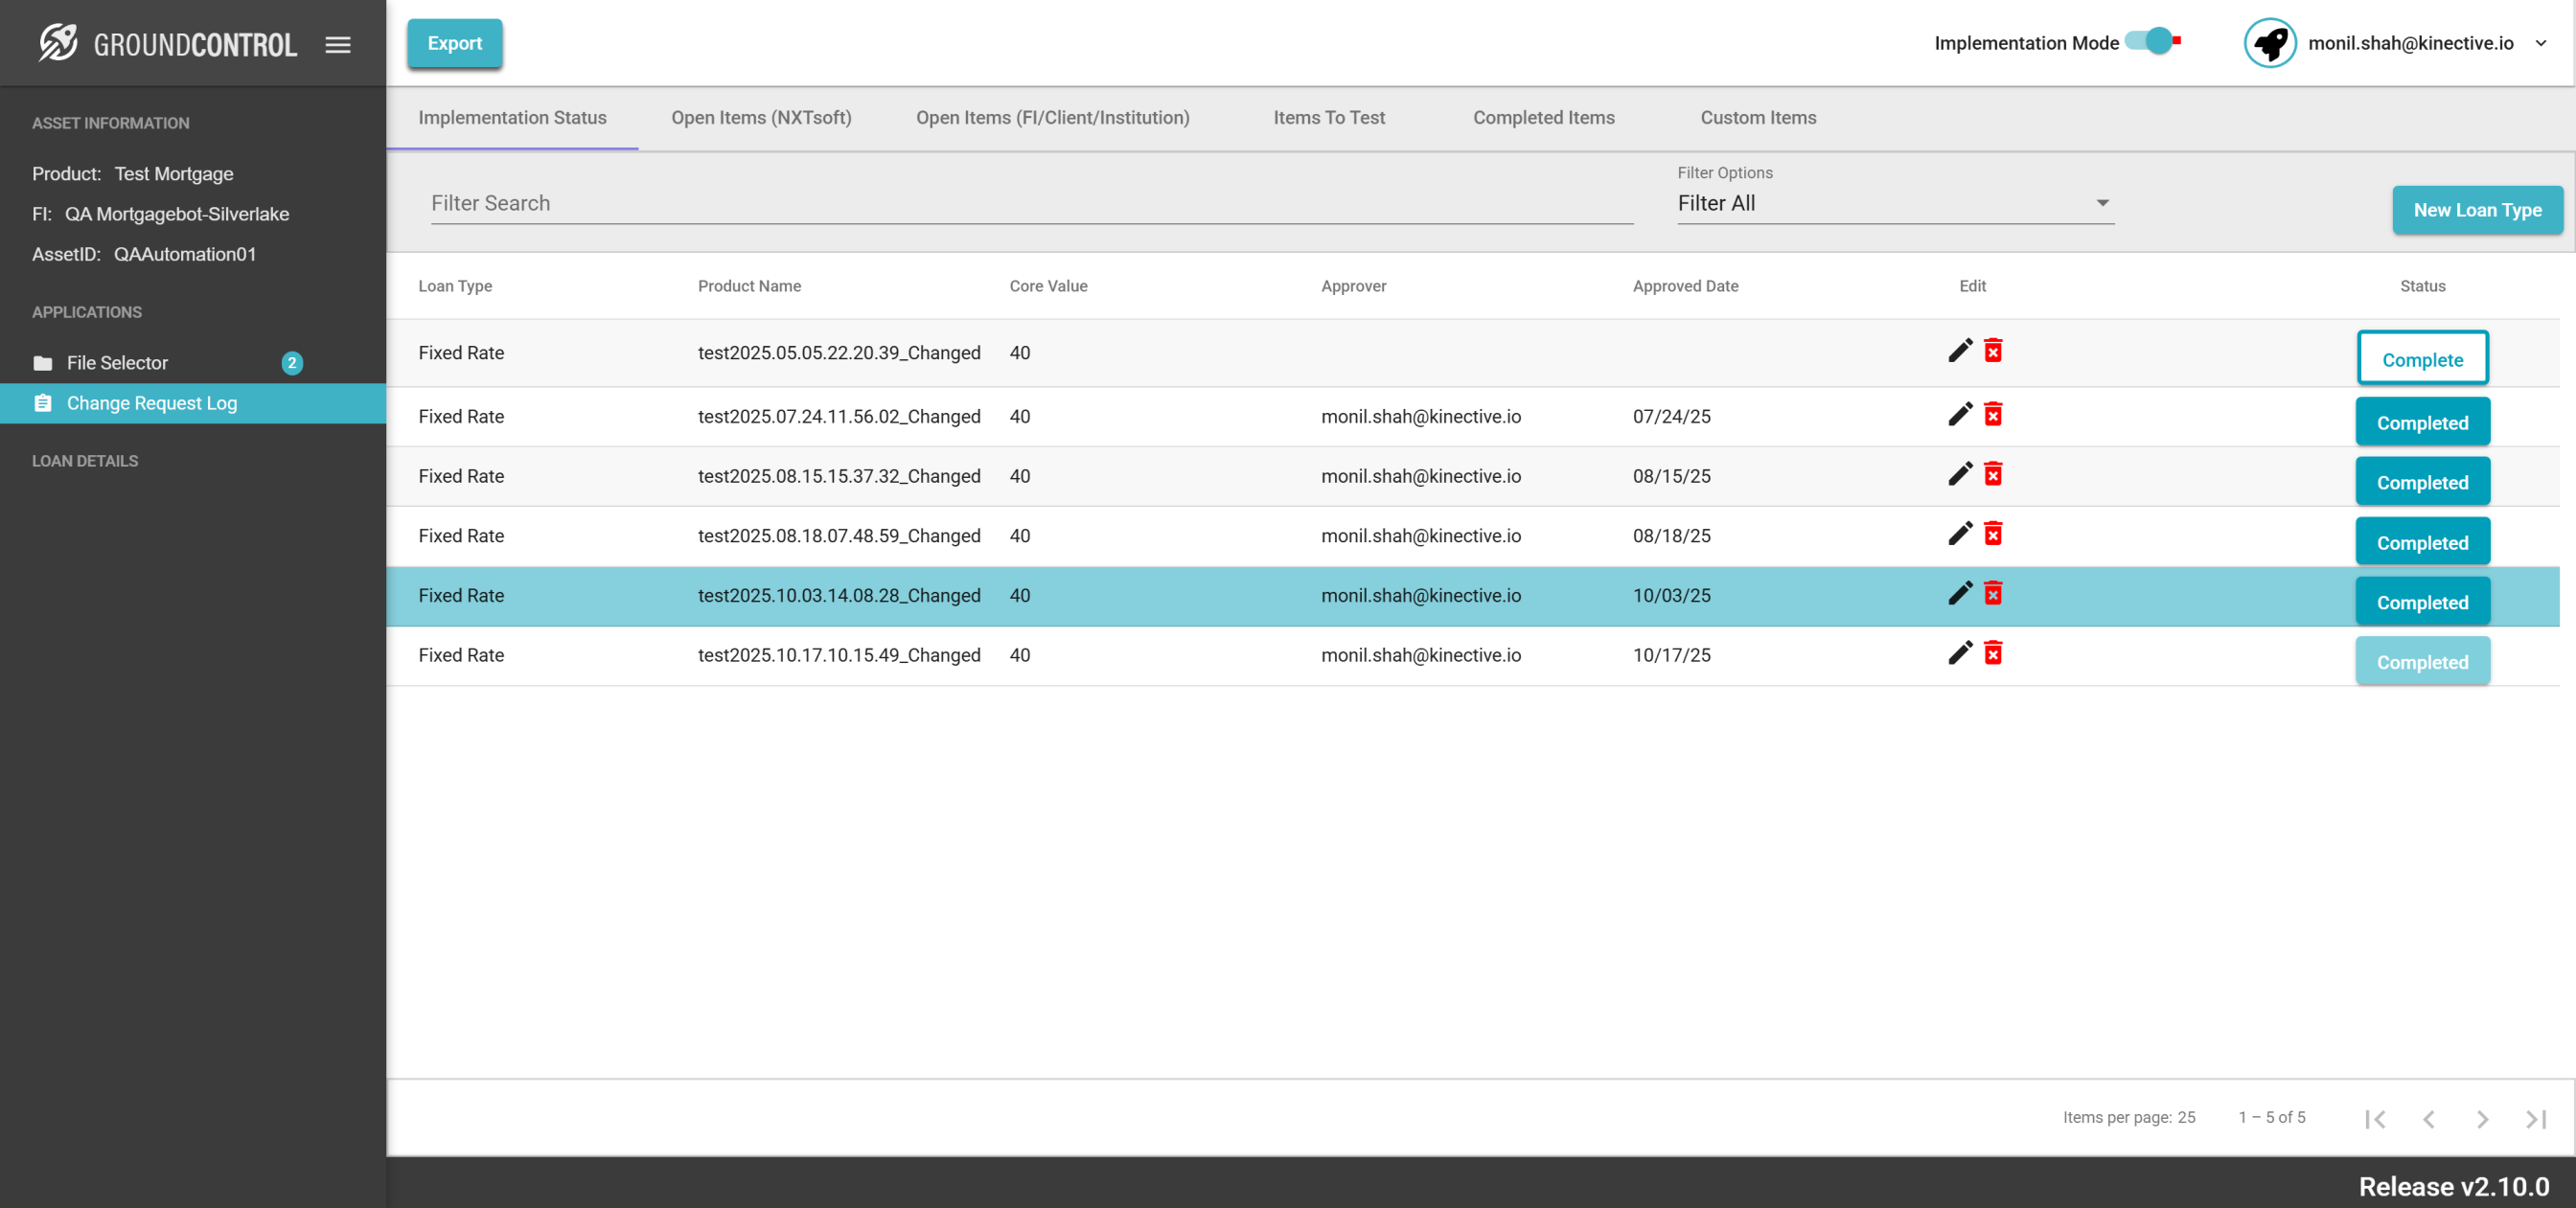Expand the user account chevron menu
This screenshot has height=1208, width=2576.
2541,43
